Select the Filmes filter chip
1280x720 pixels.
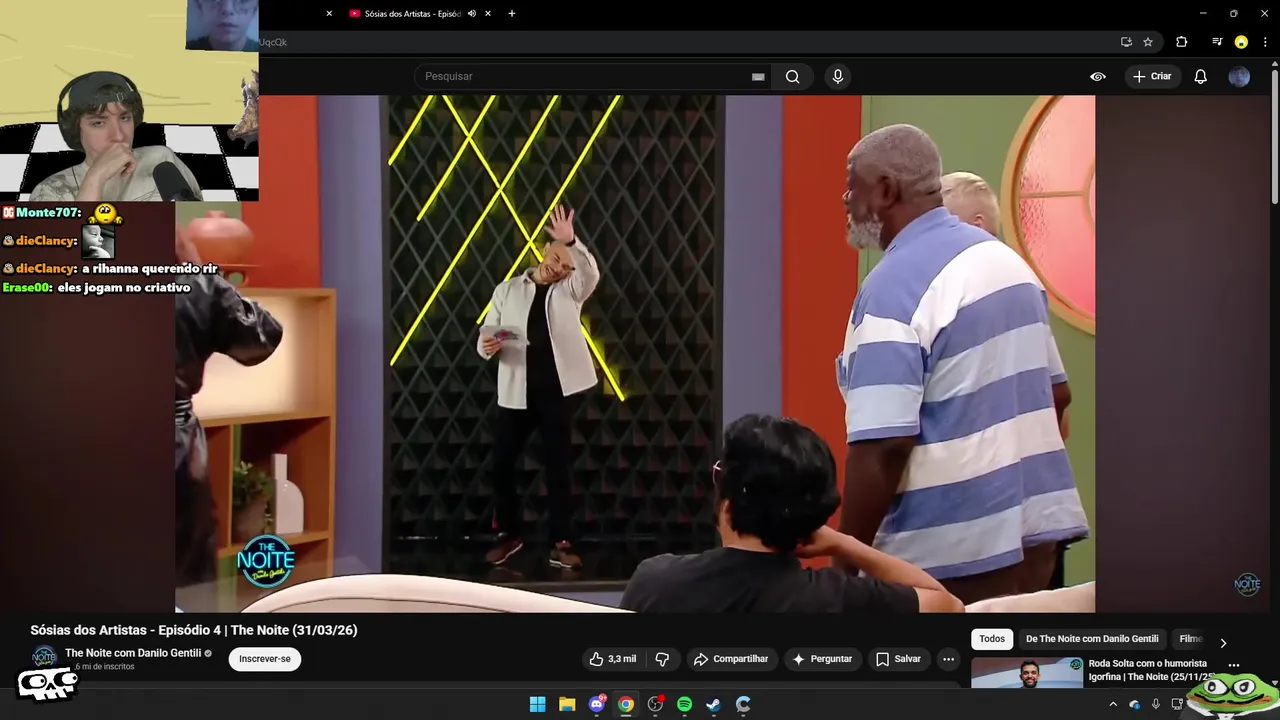click(1190, 639)
